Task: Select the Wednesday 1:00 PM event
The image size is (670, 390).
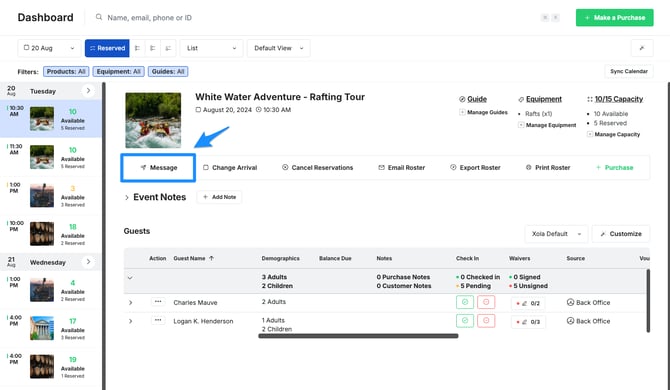Action: 51,290
